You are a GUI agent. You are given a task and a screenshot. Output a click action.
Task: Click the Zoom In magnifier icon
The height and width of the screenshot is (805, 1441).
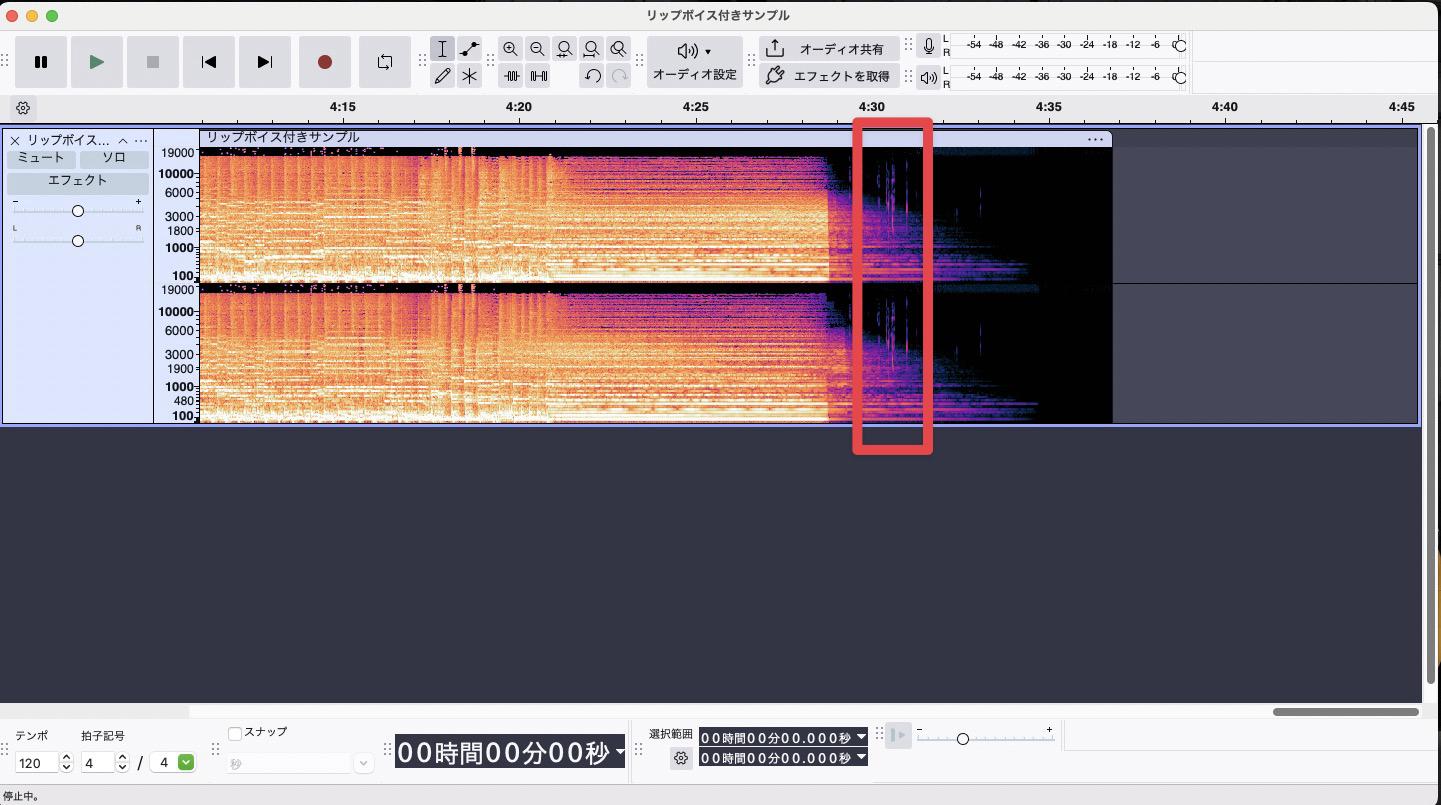tap(511, 49)
